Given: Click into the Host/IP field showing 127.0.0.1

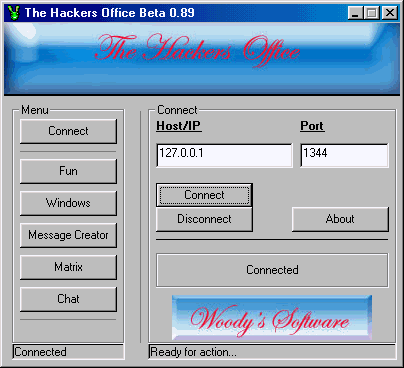Looking at the screenshot, I should click(224, 155).
